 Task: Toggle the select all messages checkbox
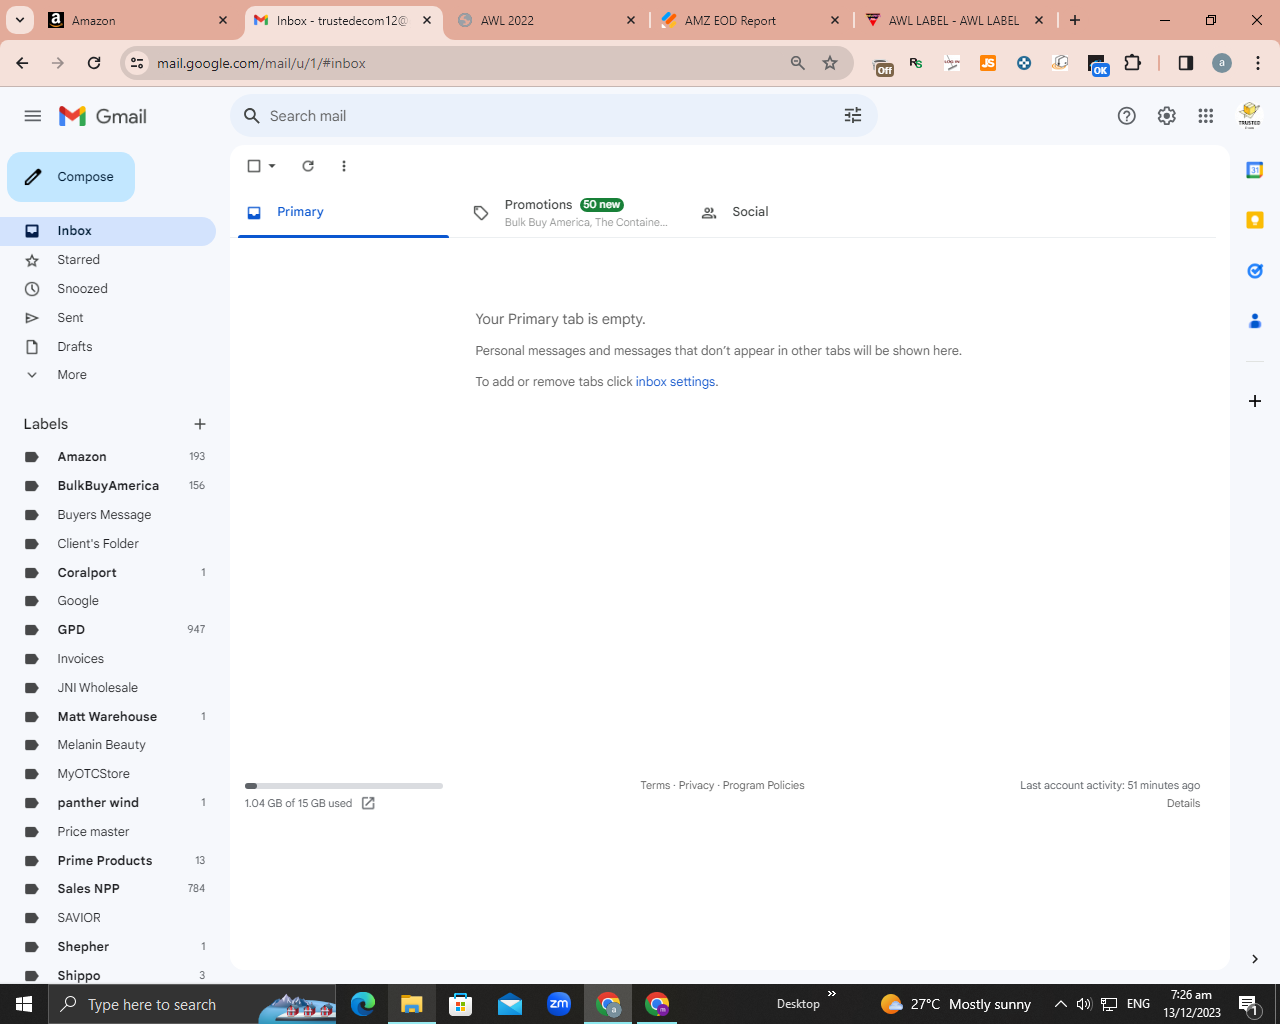254,166
